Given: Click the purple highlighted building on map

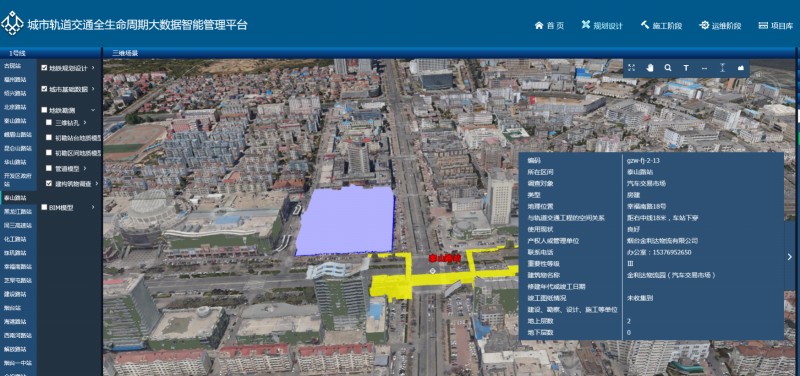Looking at the screenshot, I should coord(346,220).
